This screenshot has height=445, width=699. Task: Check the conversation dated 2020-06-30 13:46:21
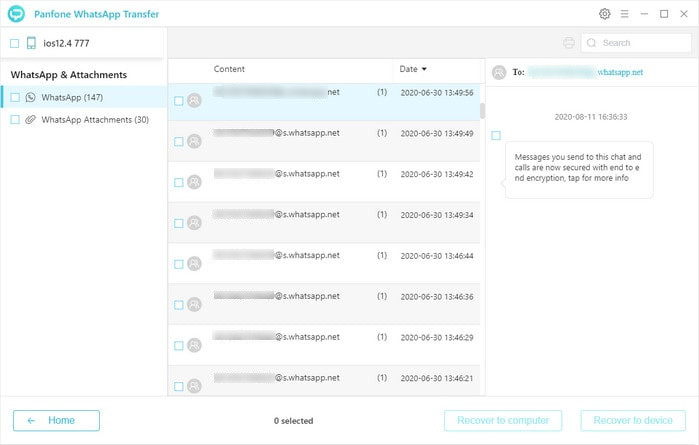[x=179, y=386]
